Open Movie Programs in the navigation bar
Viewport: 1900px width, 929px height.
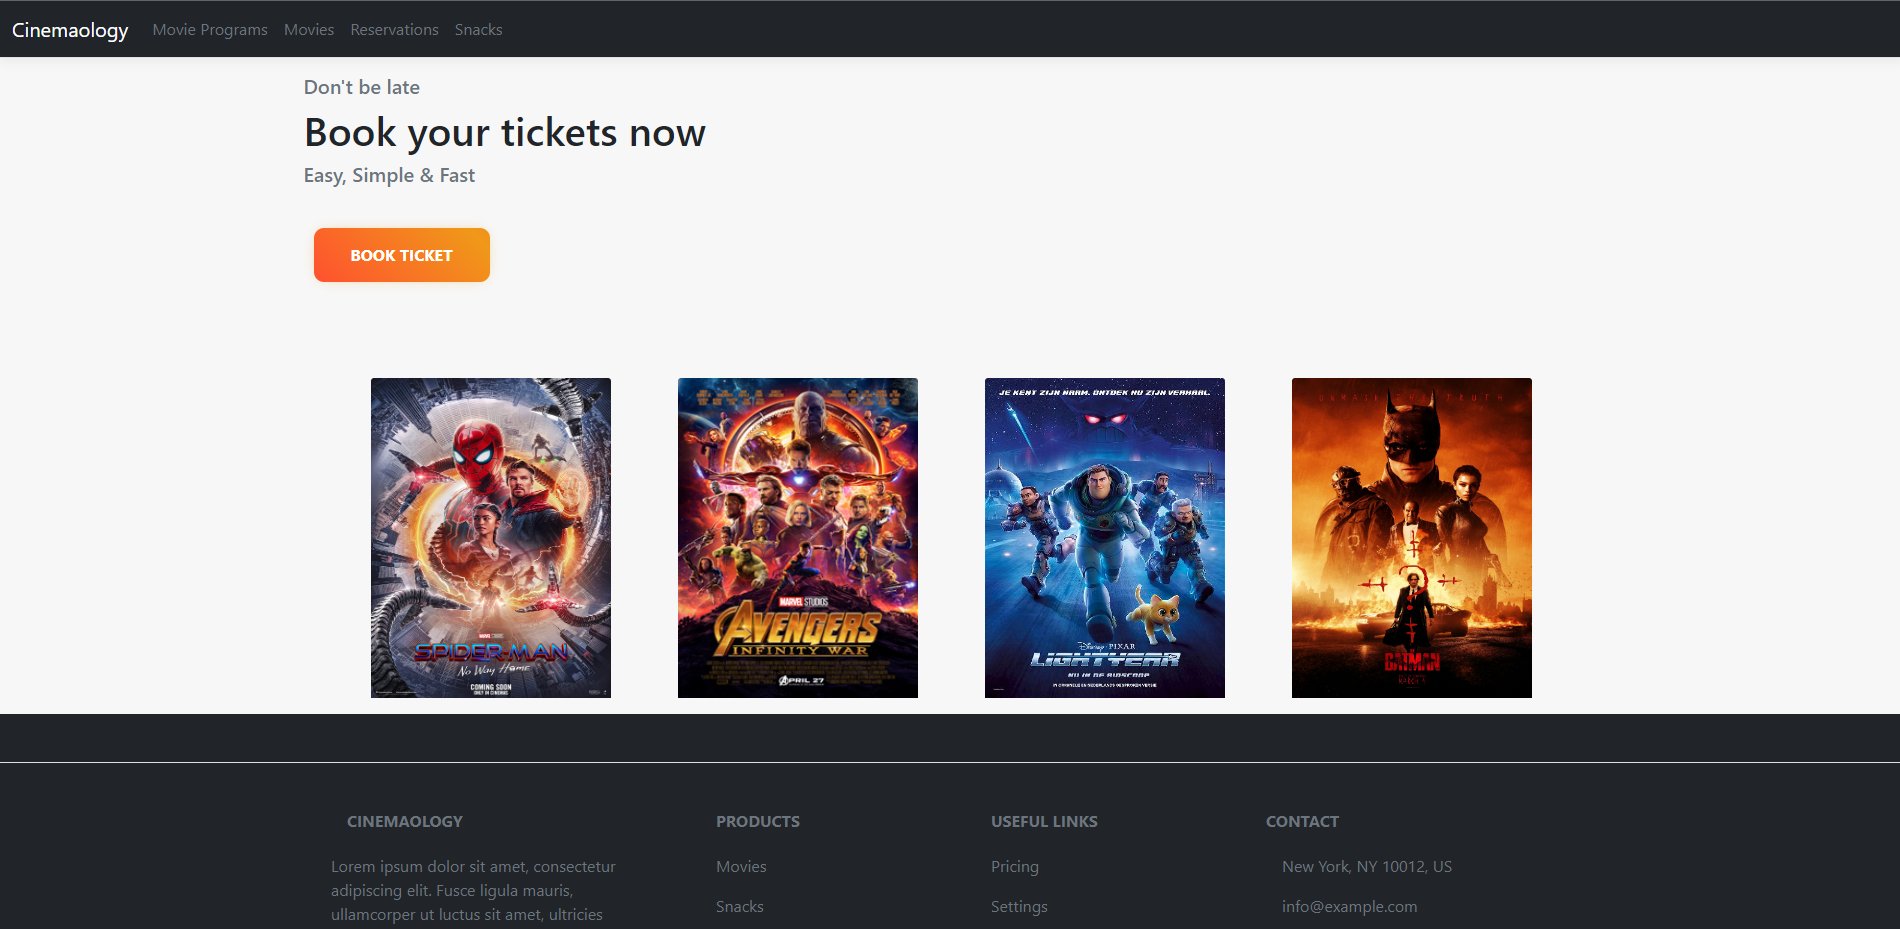(x=209, y=29)
